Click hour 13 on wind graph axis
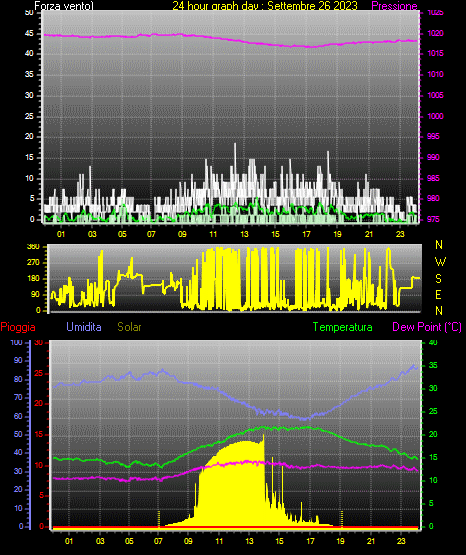466x555 pixels. coord(244,234)
